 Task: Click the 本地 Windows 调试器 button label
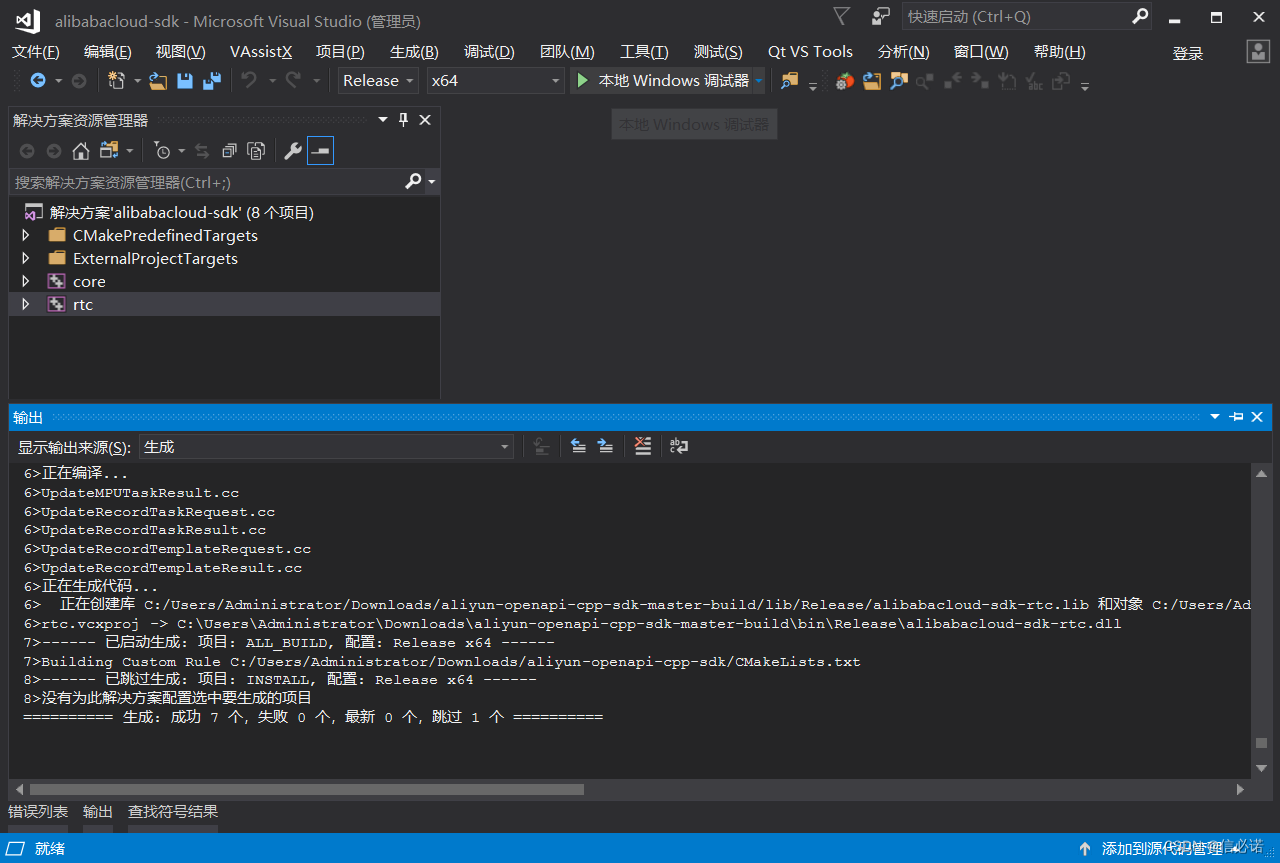coord(674,81)
